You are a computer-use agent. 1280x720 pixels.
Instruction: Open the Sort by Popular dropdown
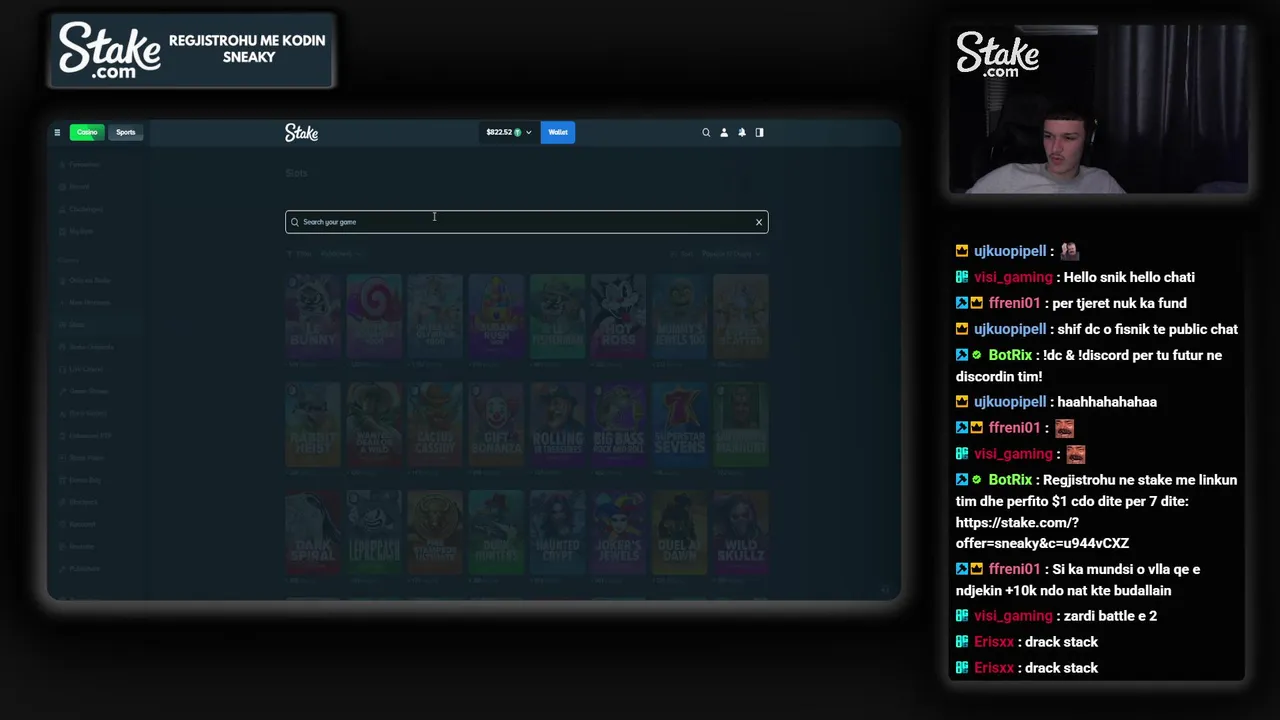pyautogui.click(x=731, y=254)
